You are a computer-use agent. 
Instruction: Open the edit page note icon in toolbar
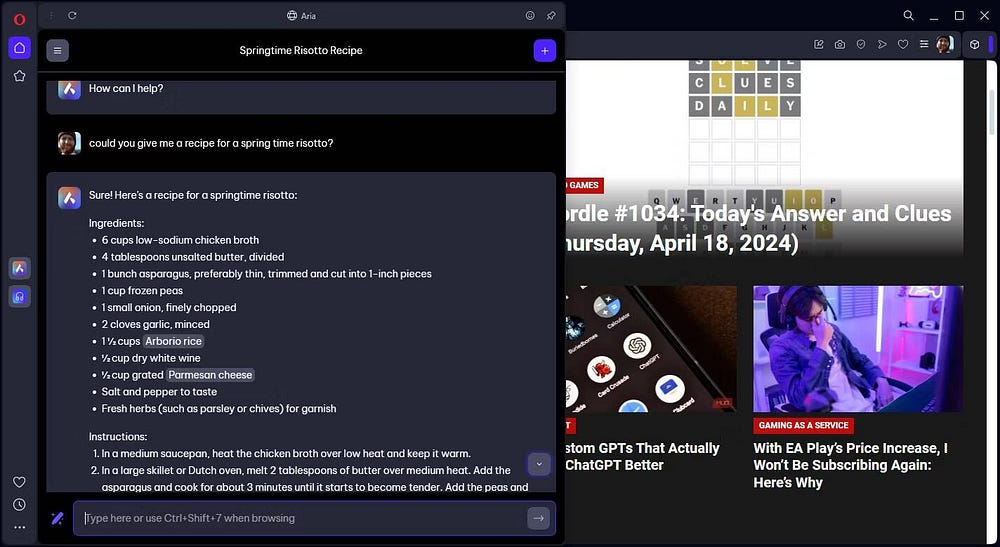coord(819,45)
